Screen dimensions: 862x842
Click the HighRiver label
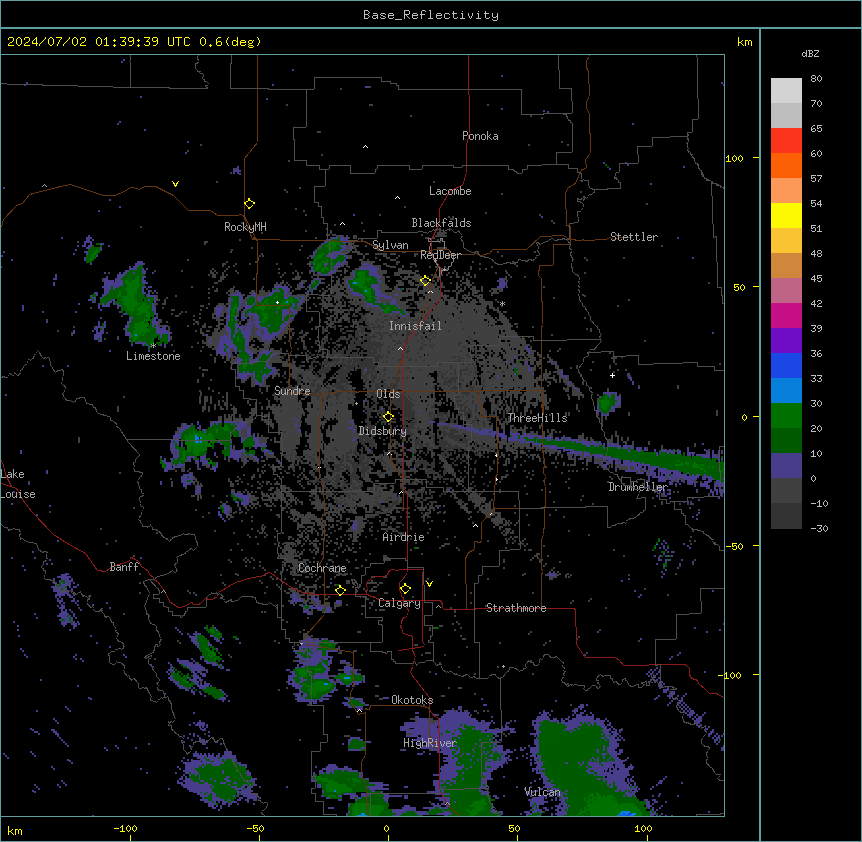tap(430, 743)
